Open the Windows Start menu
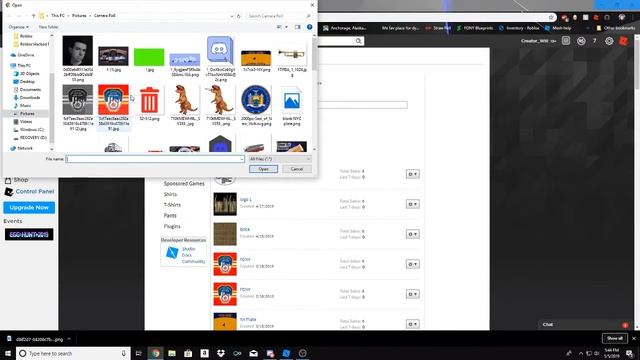 pos(8,353)
